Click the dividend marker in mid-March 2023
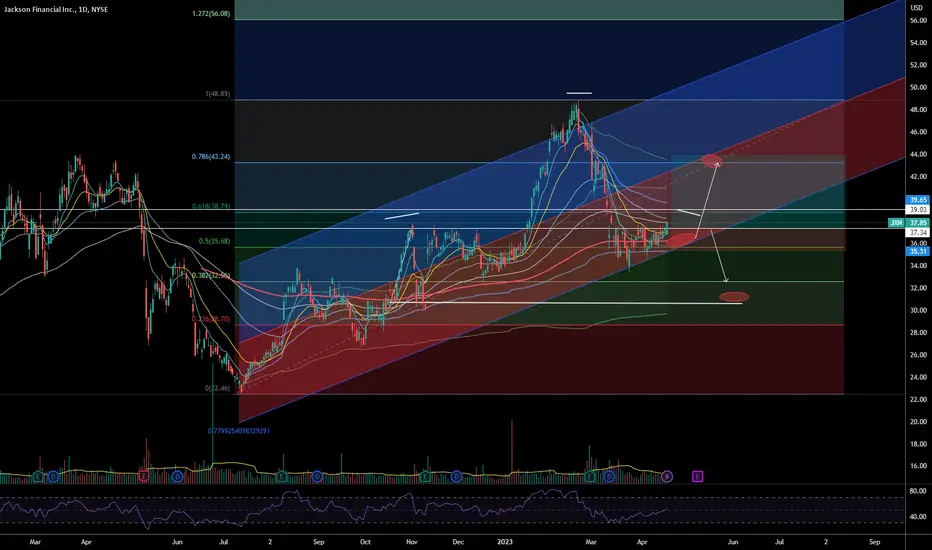This screenshot has width=932, height=550. pyautogui.click(x=609, y=476)
